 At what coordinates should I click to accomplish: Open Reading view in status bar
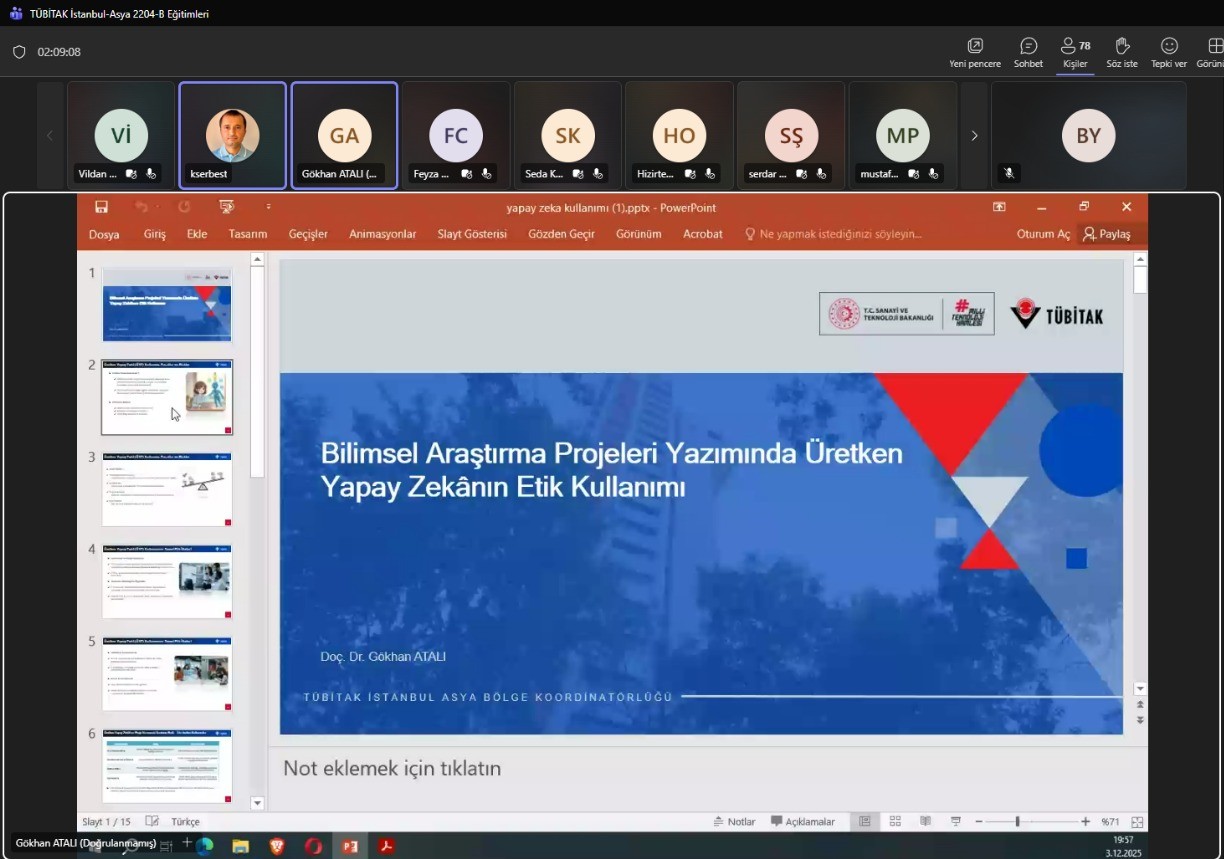click(925, 821)
